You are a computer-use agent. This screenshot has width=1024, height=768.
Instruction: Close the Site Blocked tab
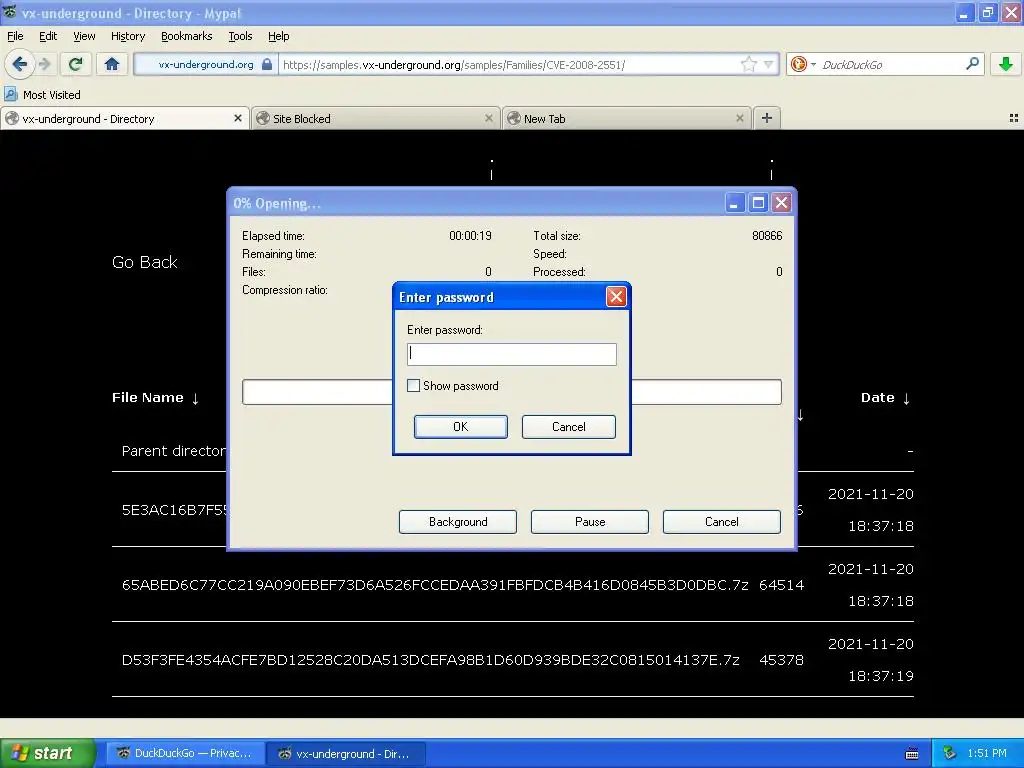point(488,118)
